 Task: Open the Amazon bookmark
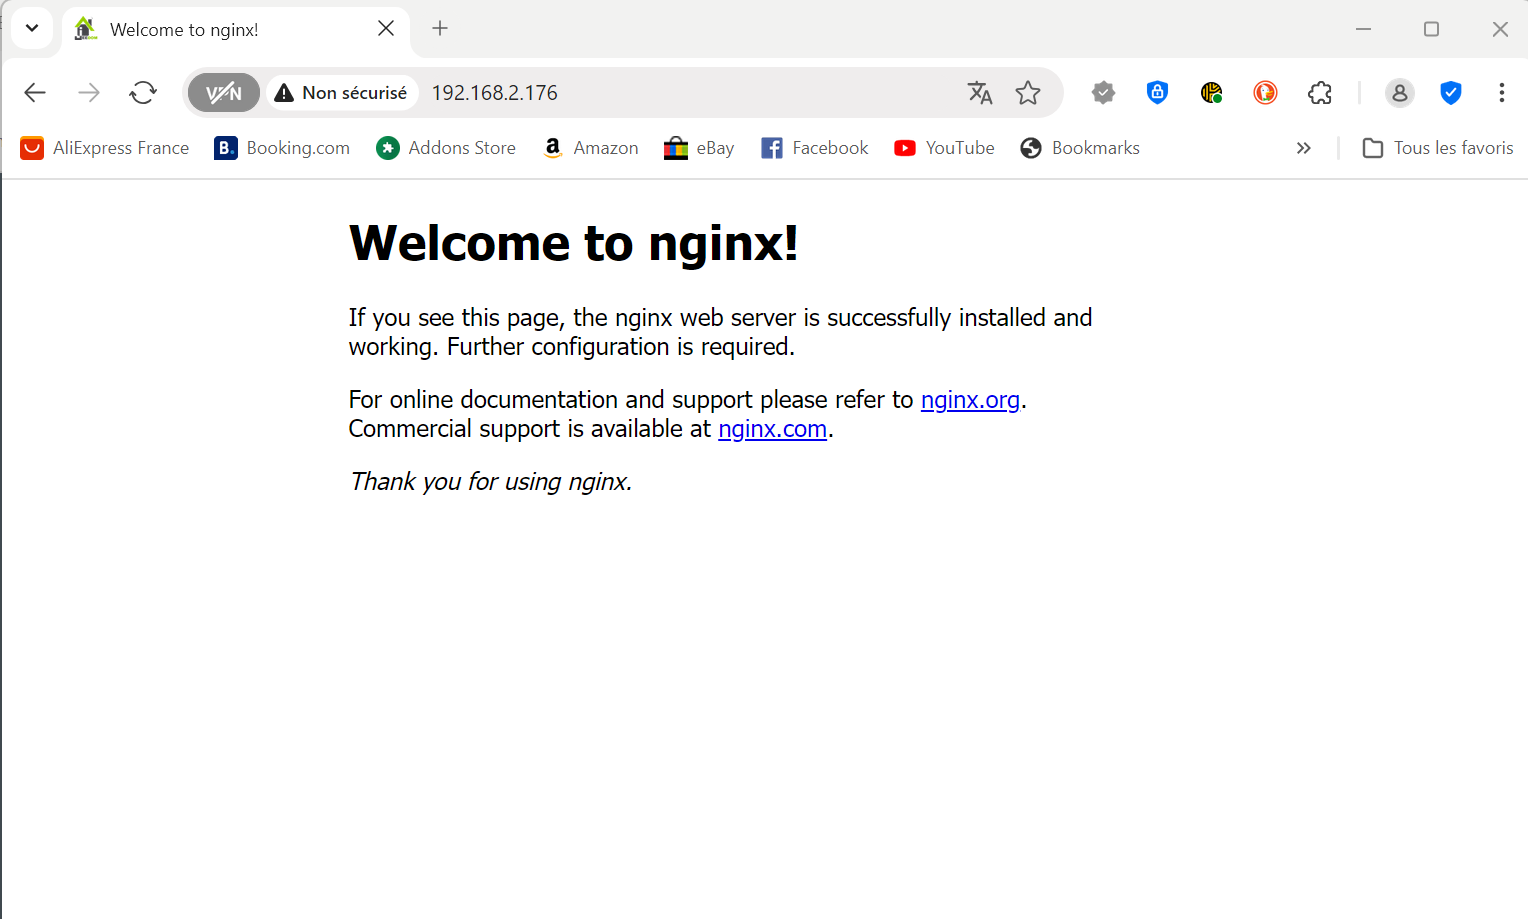click(590, 148)
